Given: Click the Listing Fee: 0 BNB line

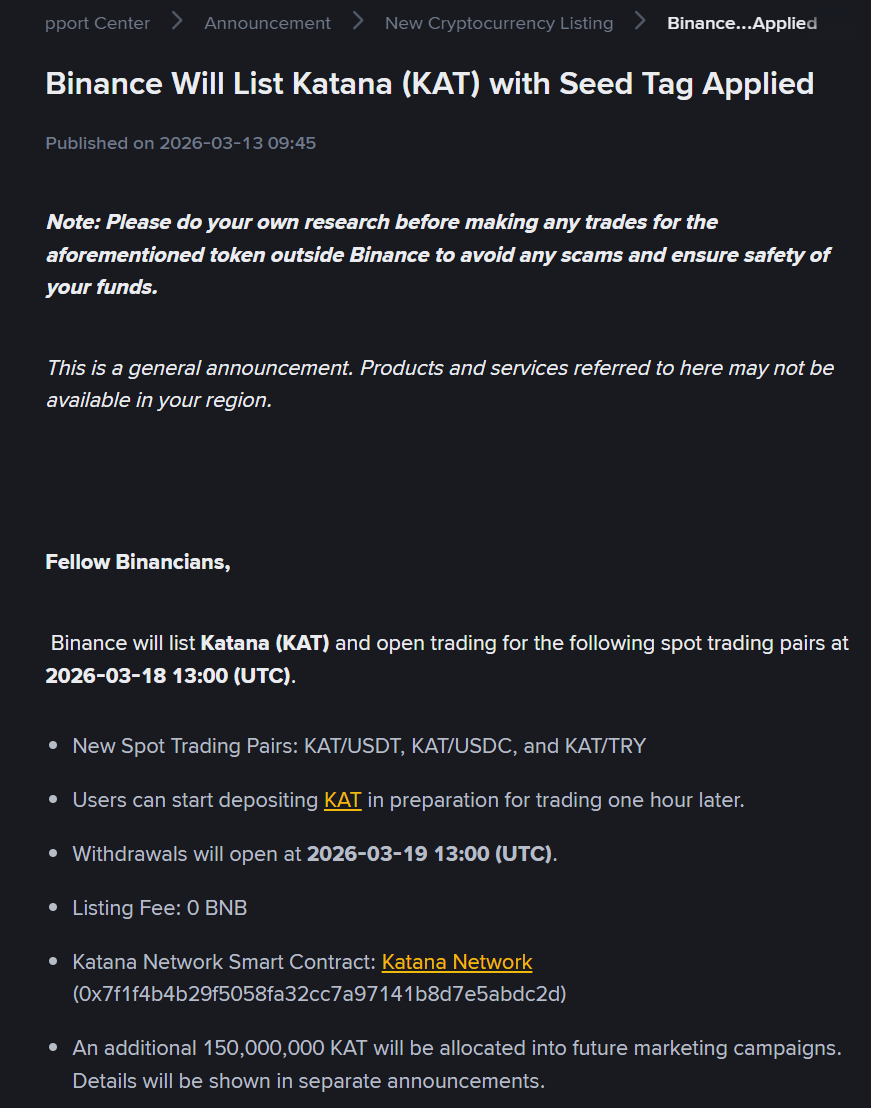Looking at the screenshot, I should pyautogui.click(x=160, y=909).
